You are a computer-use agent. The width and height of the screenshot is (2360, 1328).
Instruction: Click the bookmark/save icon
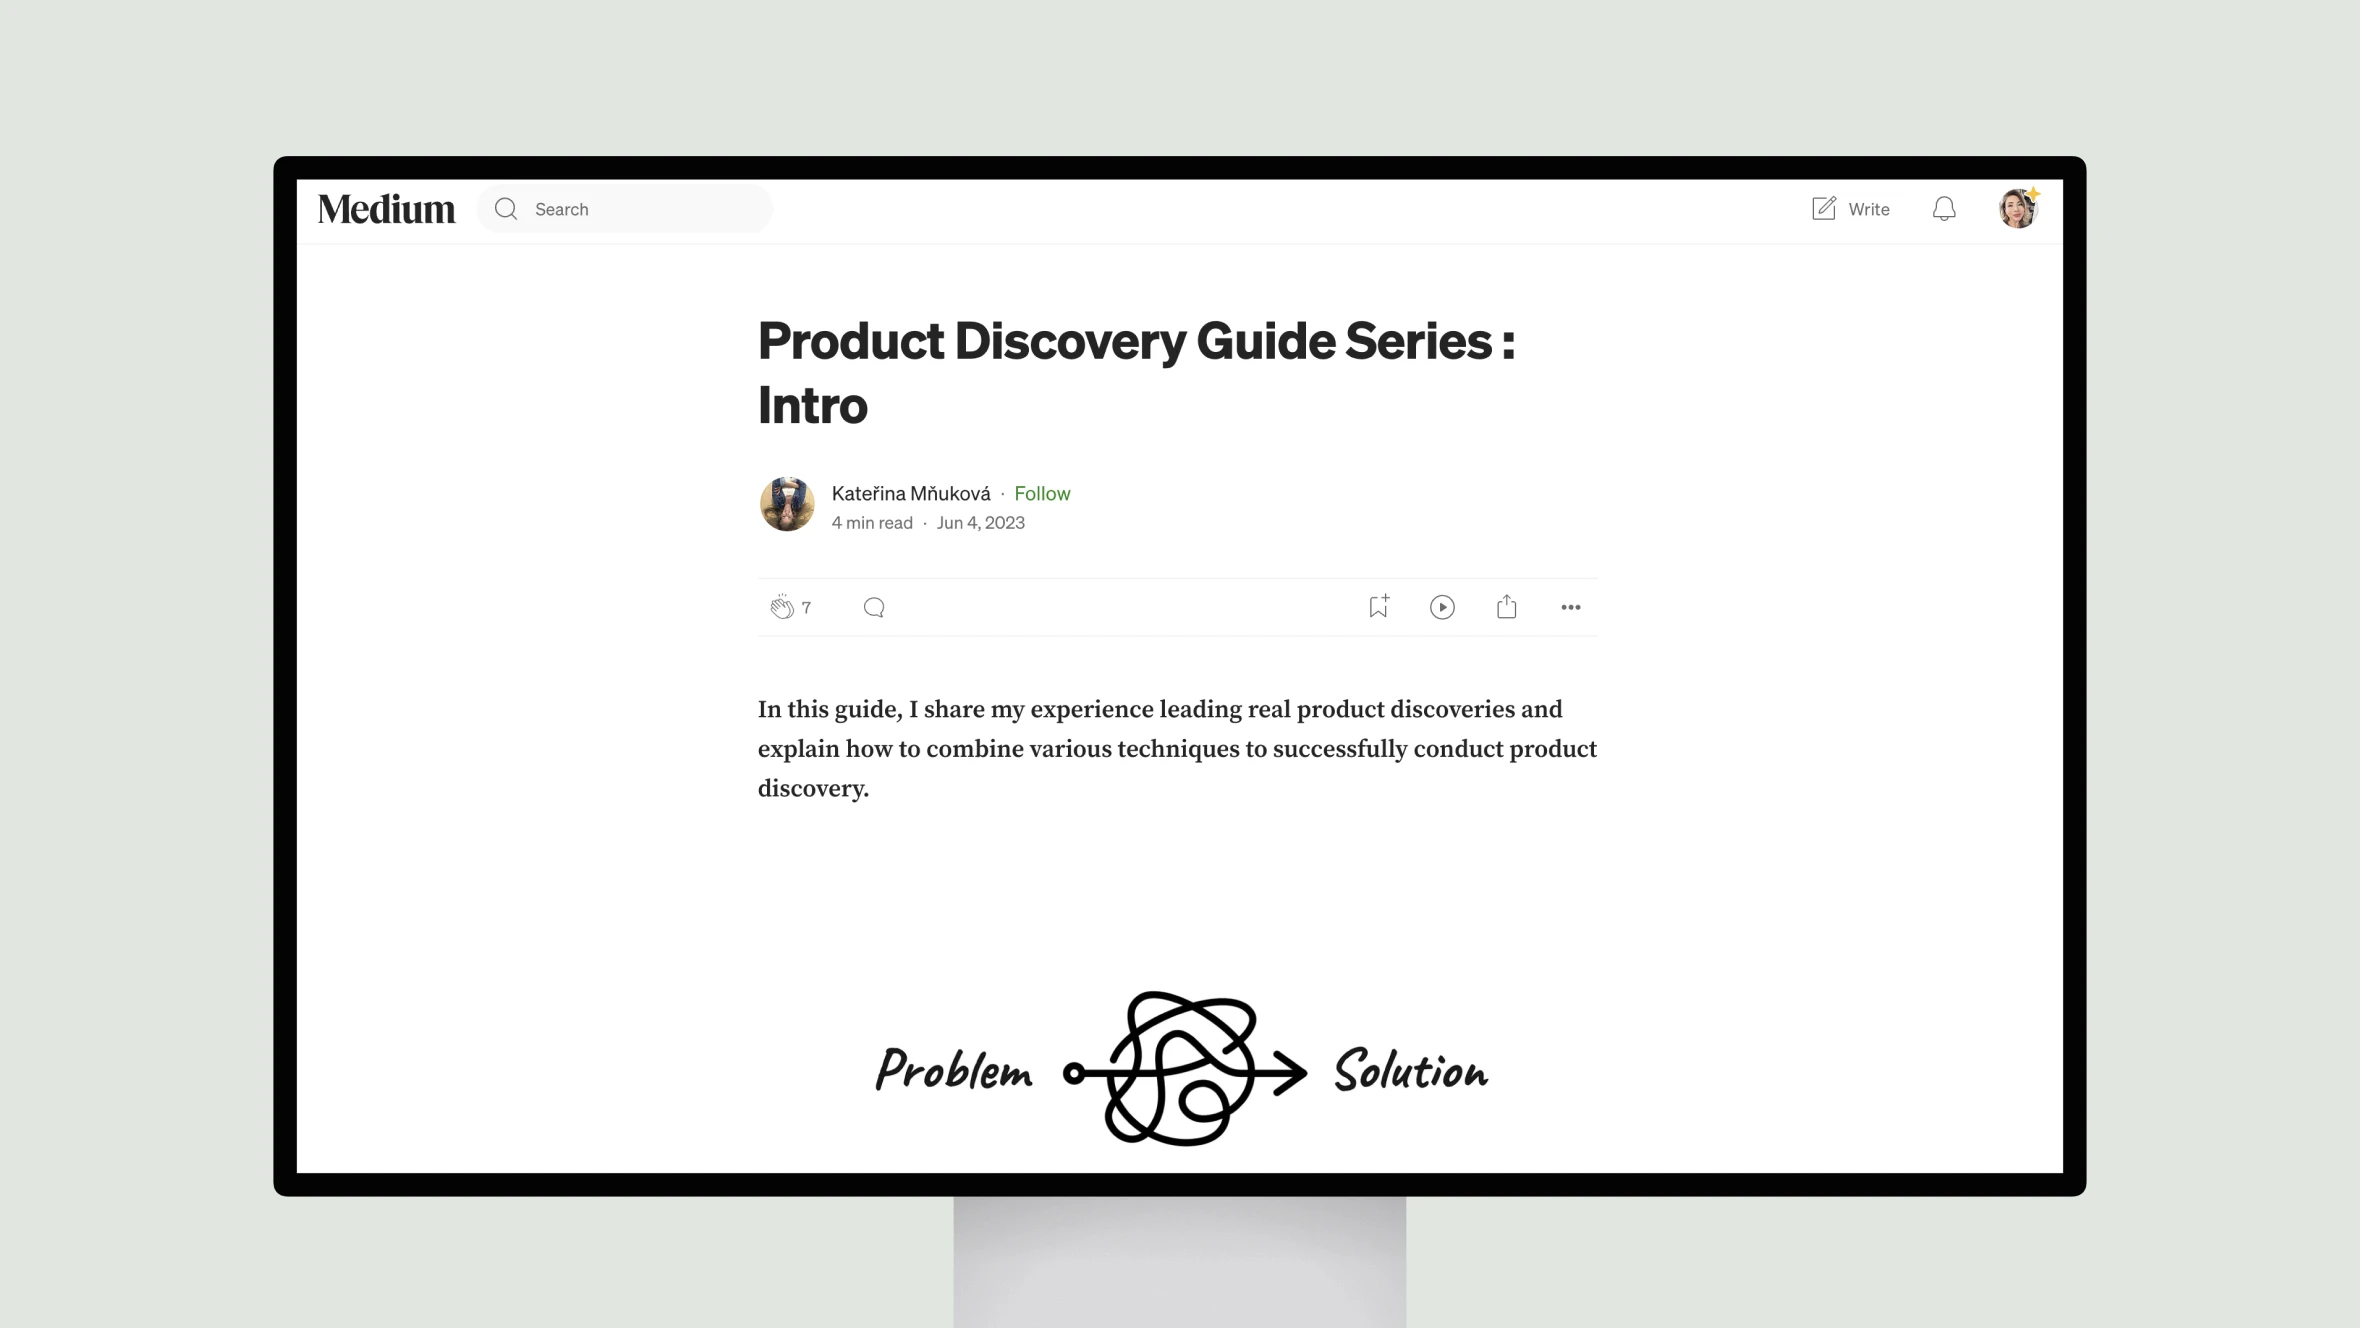tap(1379, 605)
